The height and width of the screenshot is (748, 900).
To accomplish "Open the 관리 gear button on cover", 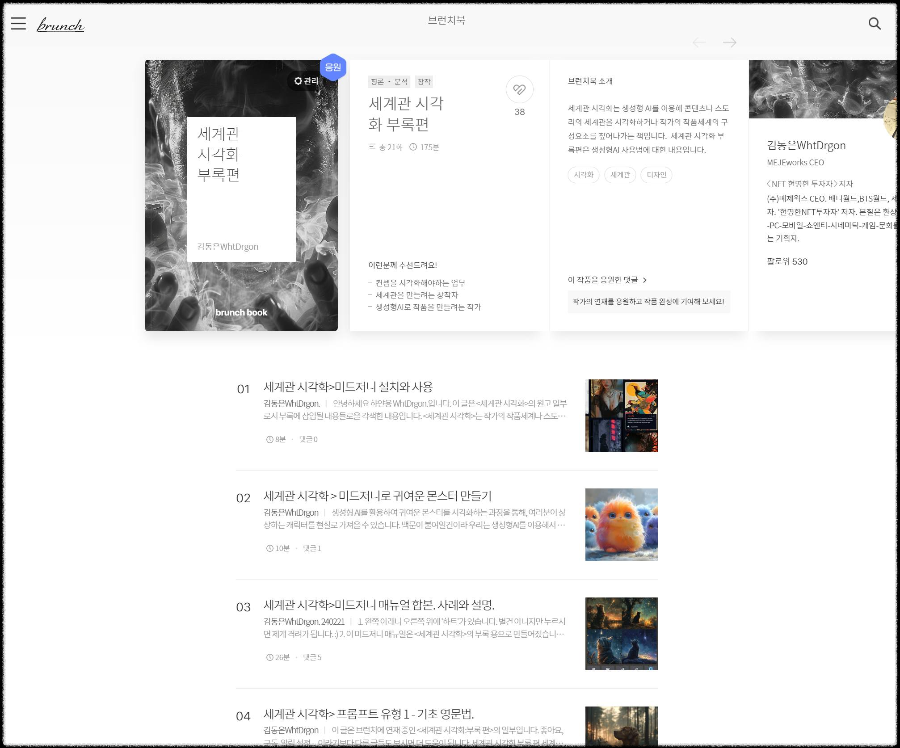I will [306, 81].
